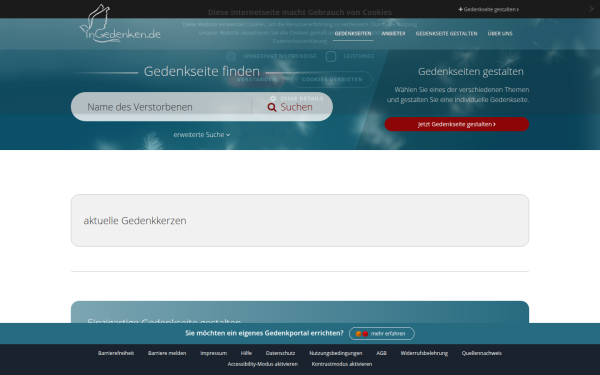This screenshot has height=375, width=600.
Task: Click the Gedenkseite finden heading
Action: 202,72
